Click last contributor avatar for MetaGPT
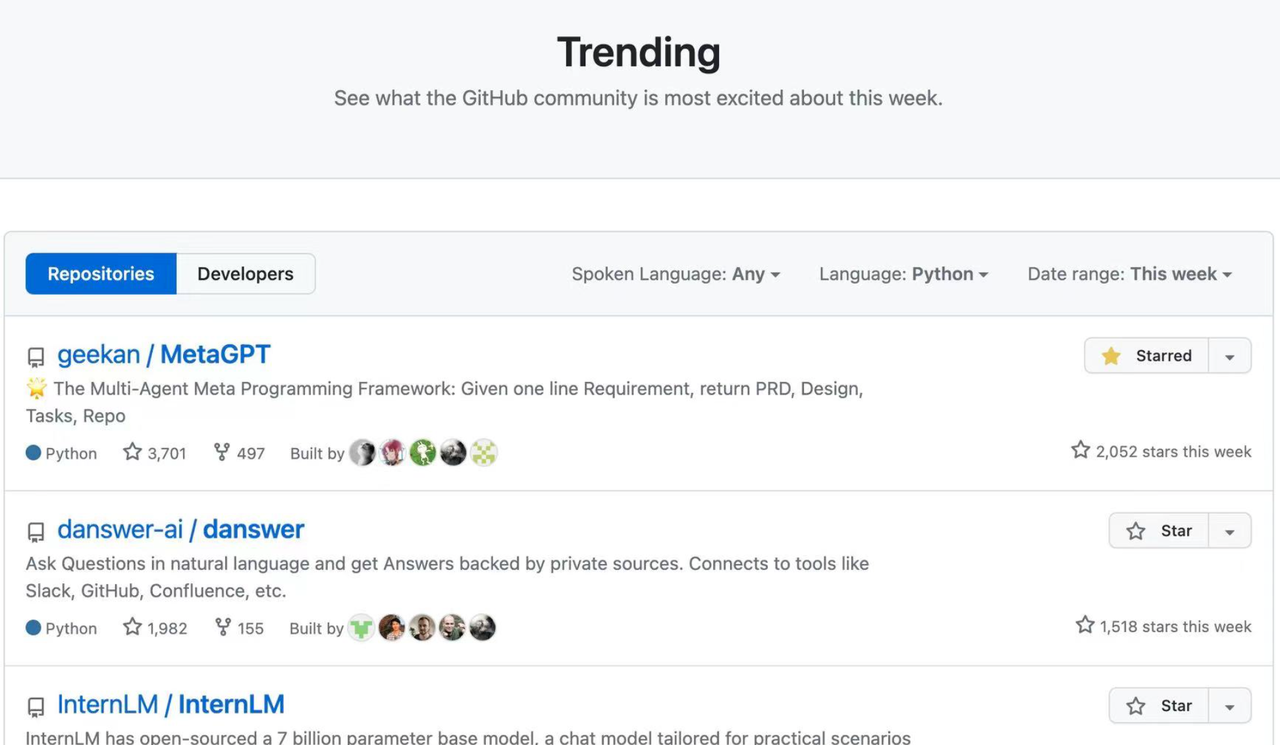1280x745 pixels. (x=484, y=453)
